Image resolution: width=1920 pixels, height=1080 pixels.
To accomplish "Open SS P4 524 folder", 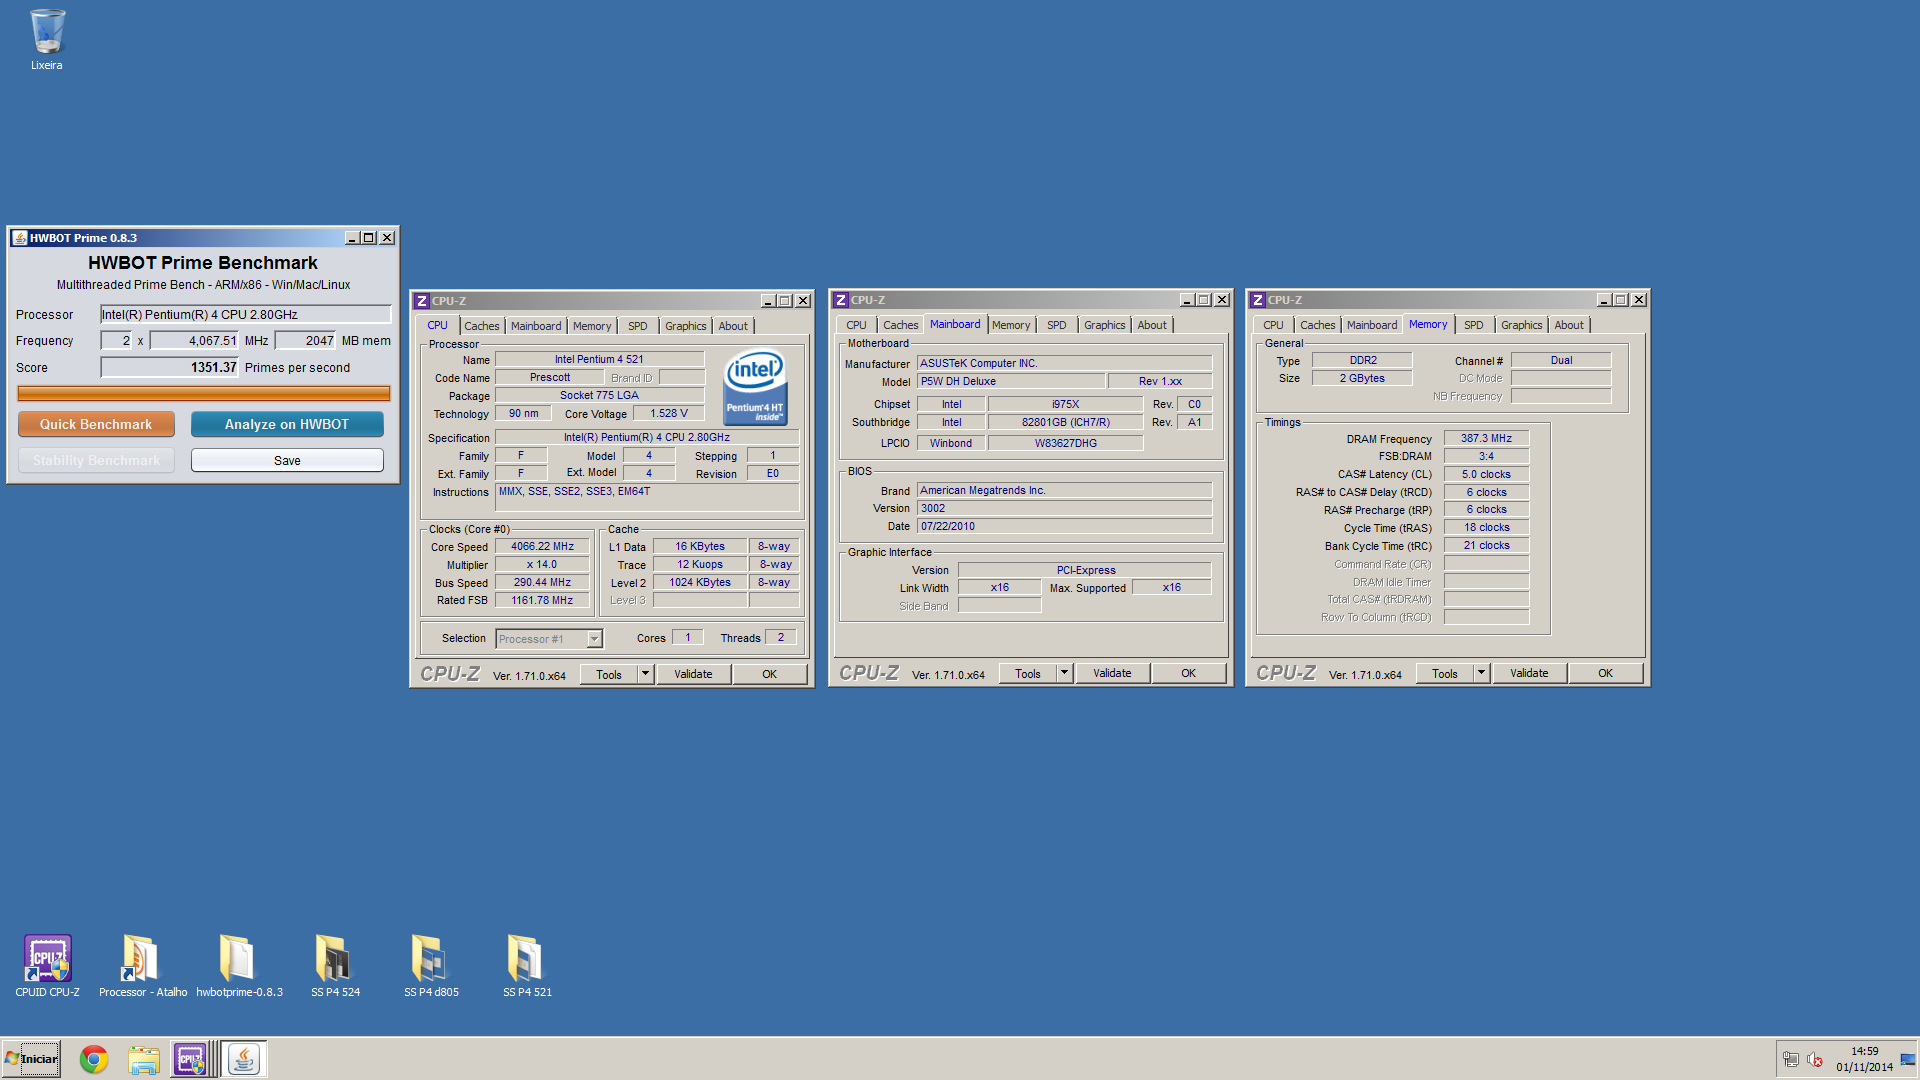I will point(335,965).
